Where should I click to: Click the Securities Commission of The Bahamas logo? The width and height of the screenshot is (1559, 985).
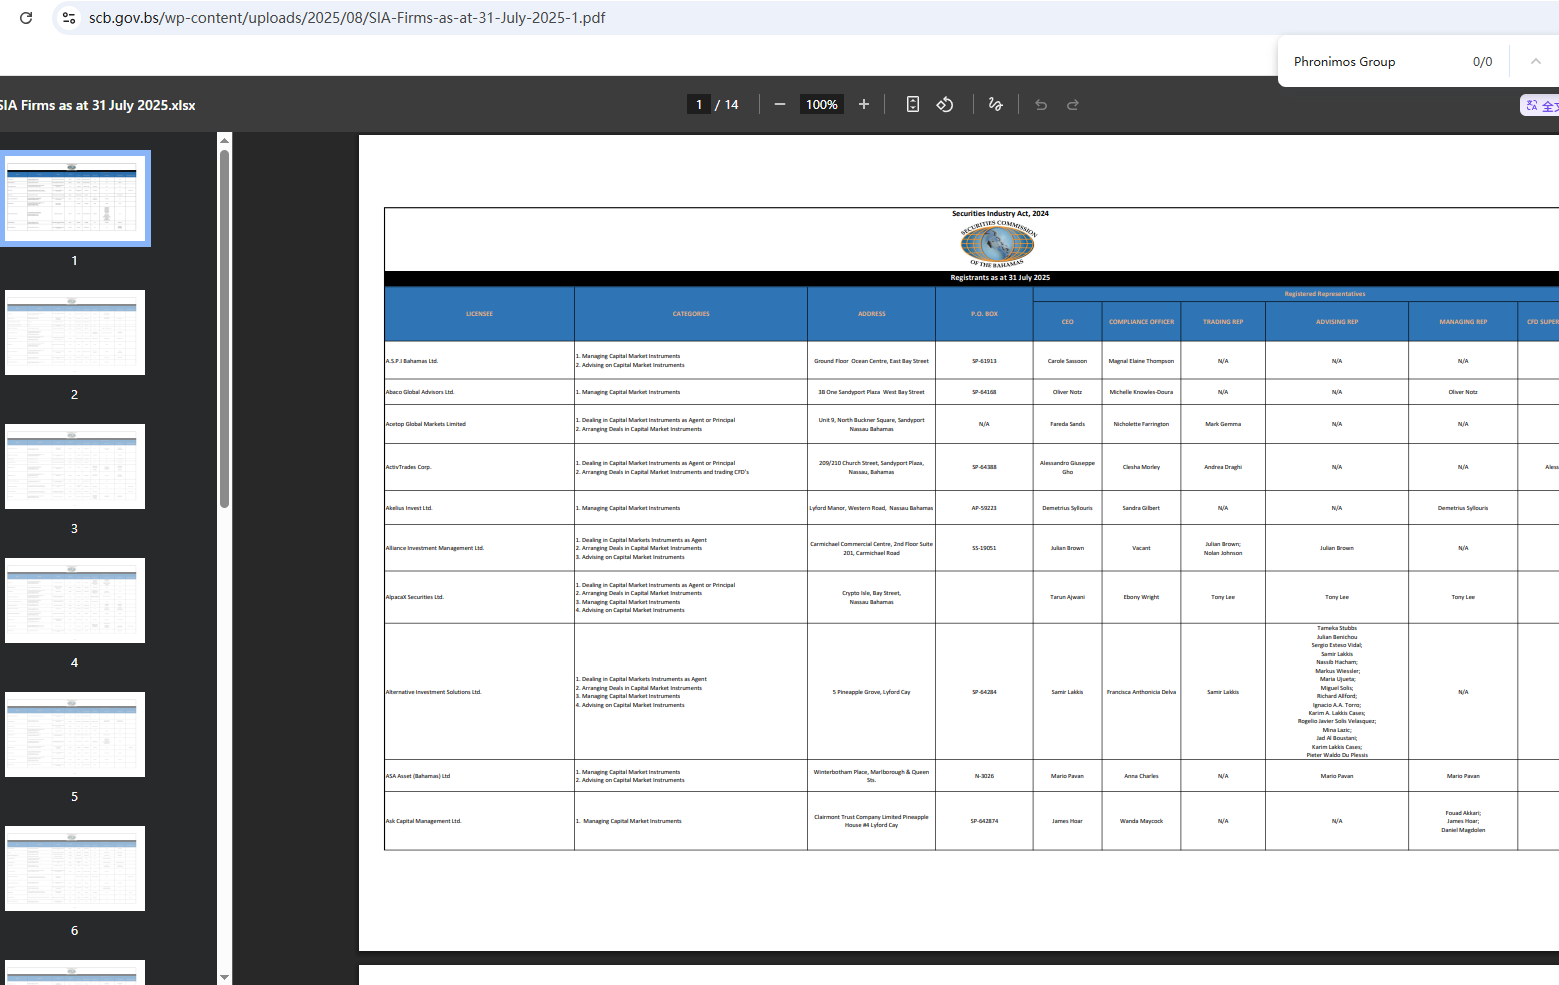(x=999, y=244)
